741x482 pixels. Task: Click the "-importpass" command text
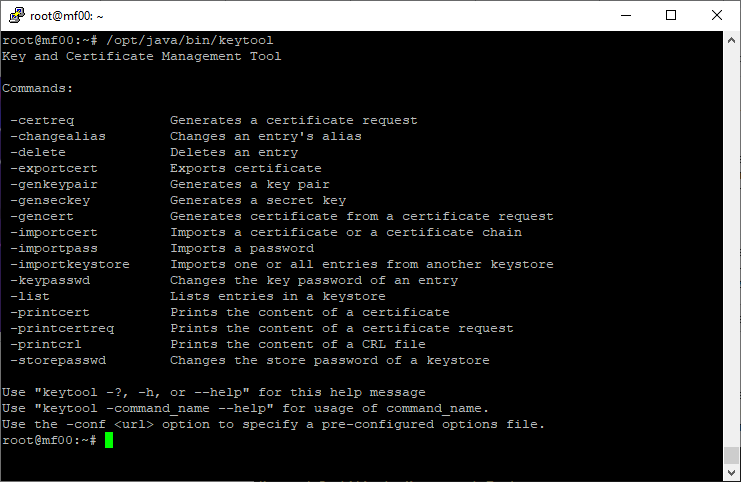click(x=54, y=249)
